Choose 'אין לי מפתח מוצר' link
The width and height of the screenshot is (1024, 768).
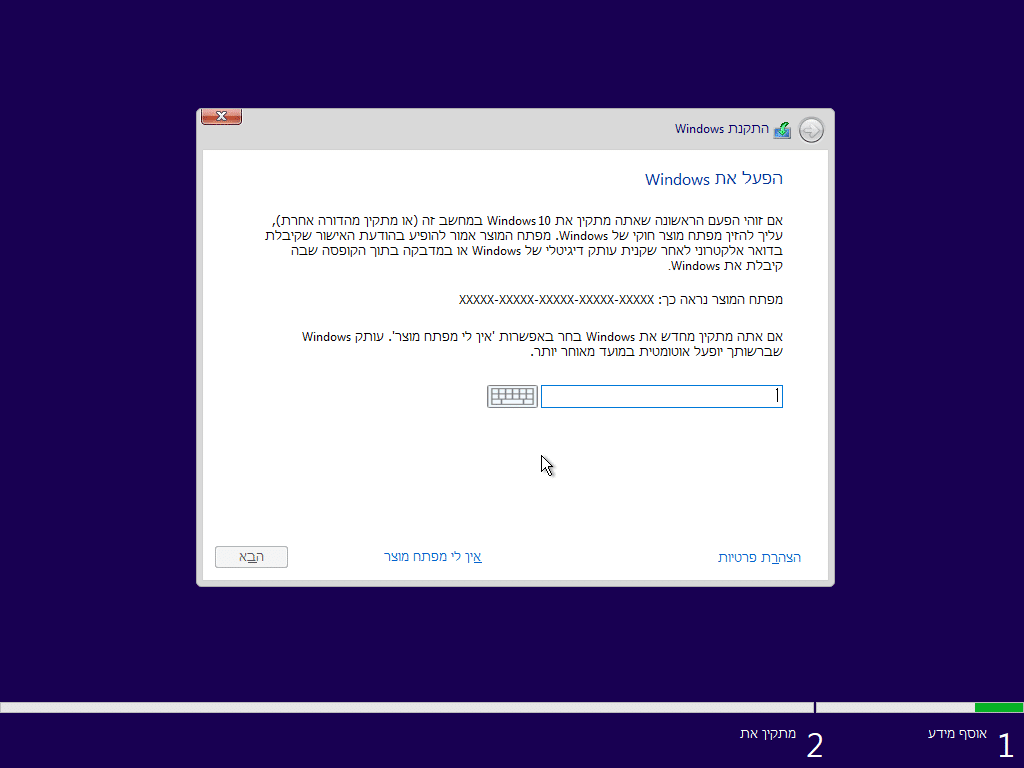(x=432, y=556)
